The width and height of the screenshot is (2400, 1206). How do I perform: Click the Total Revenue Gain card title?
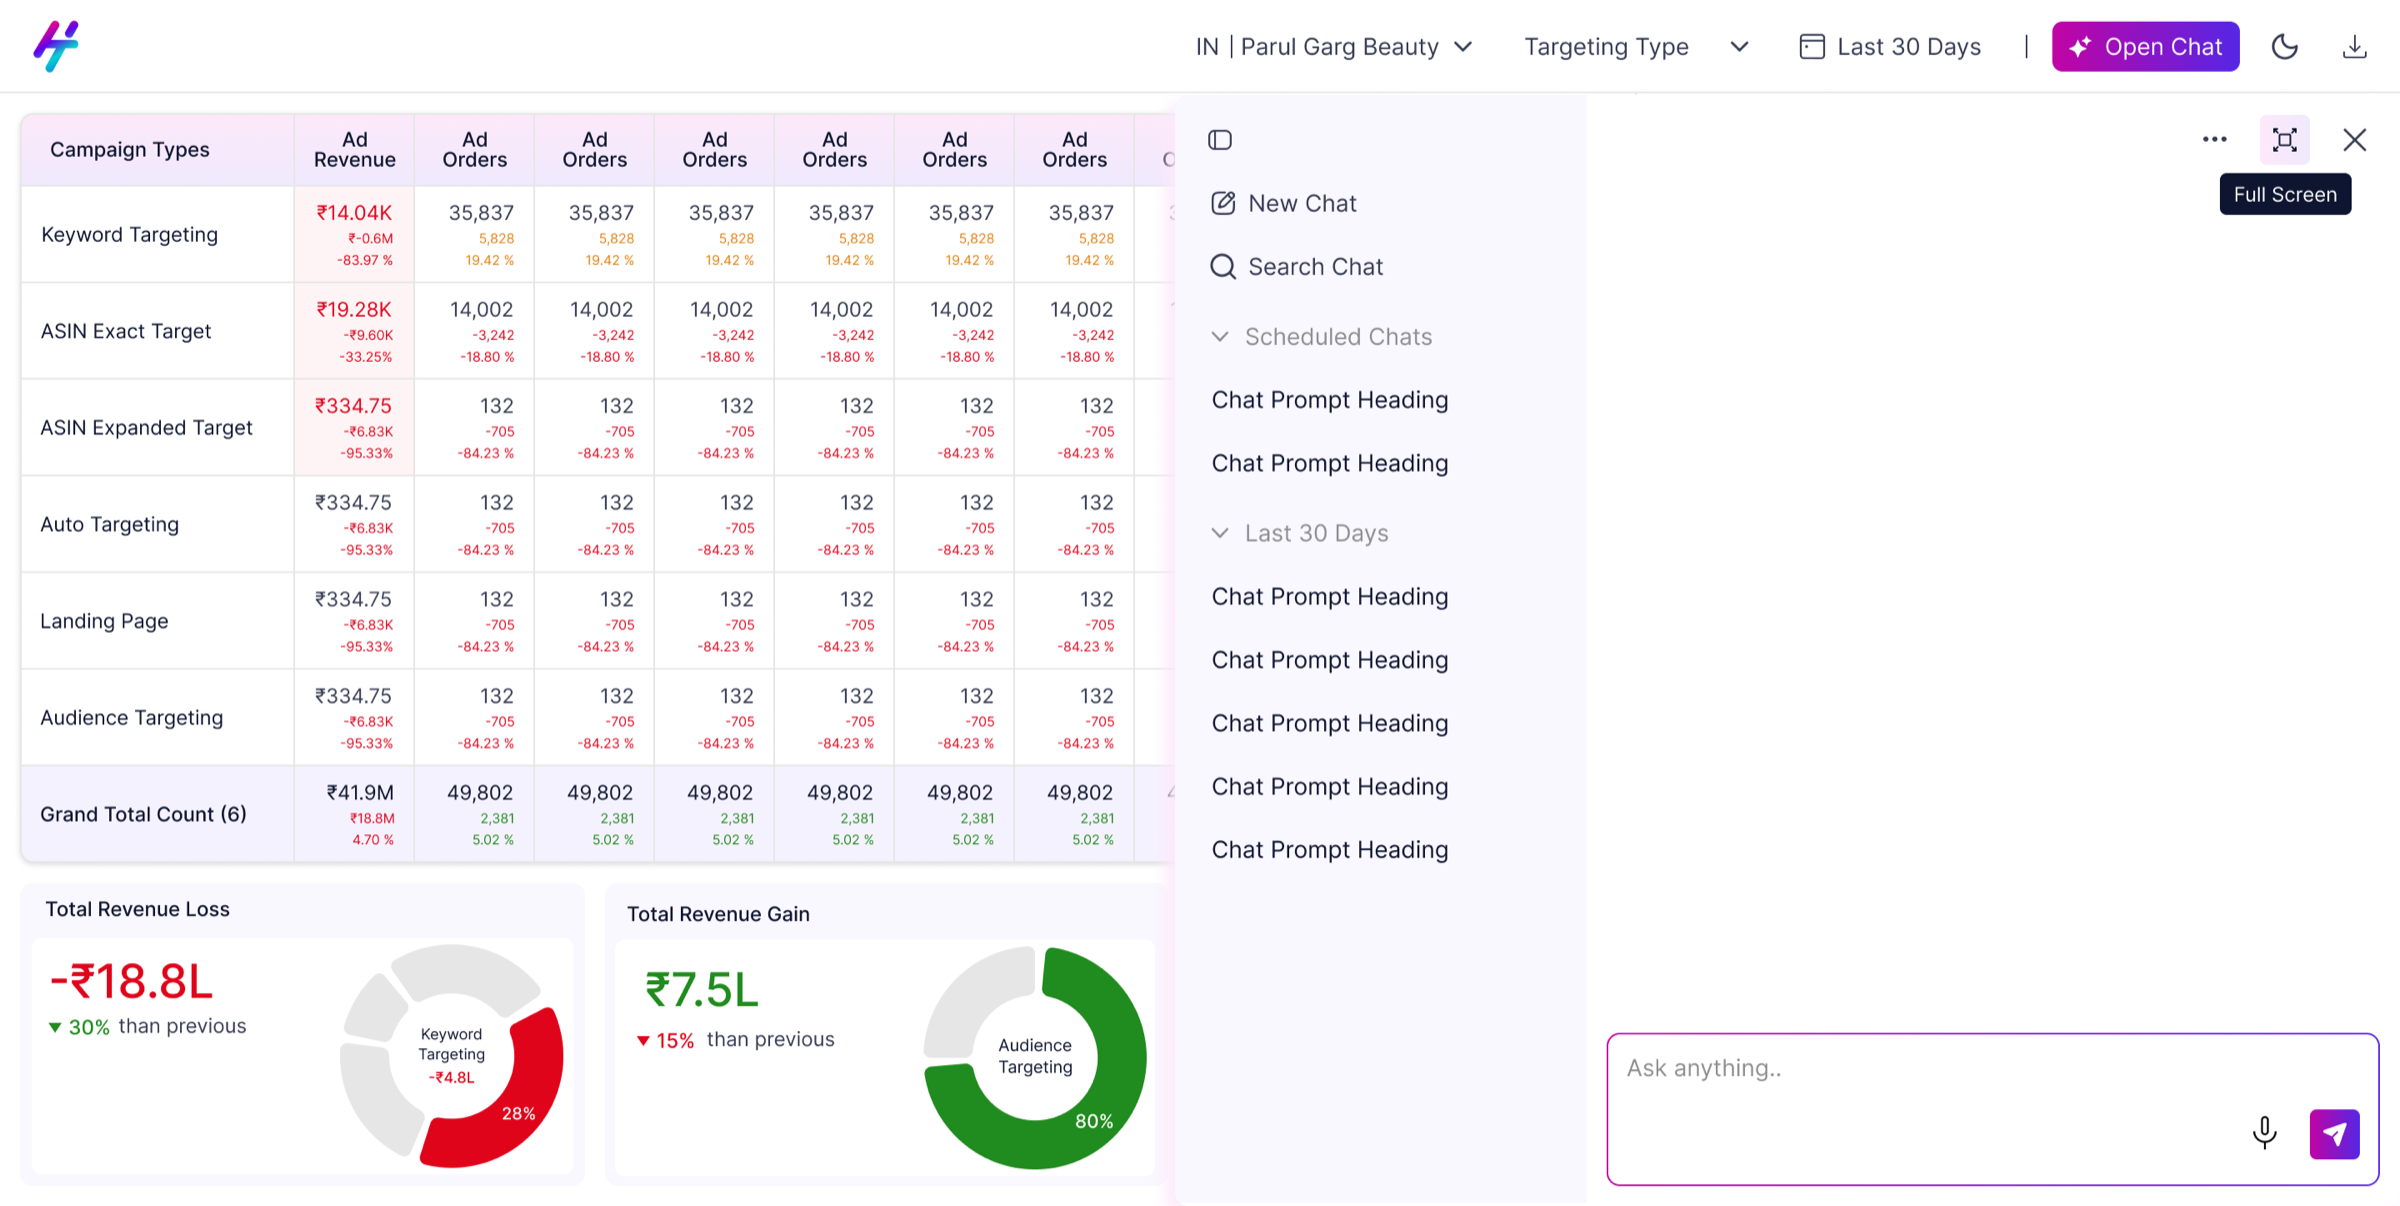(718, 915)
